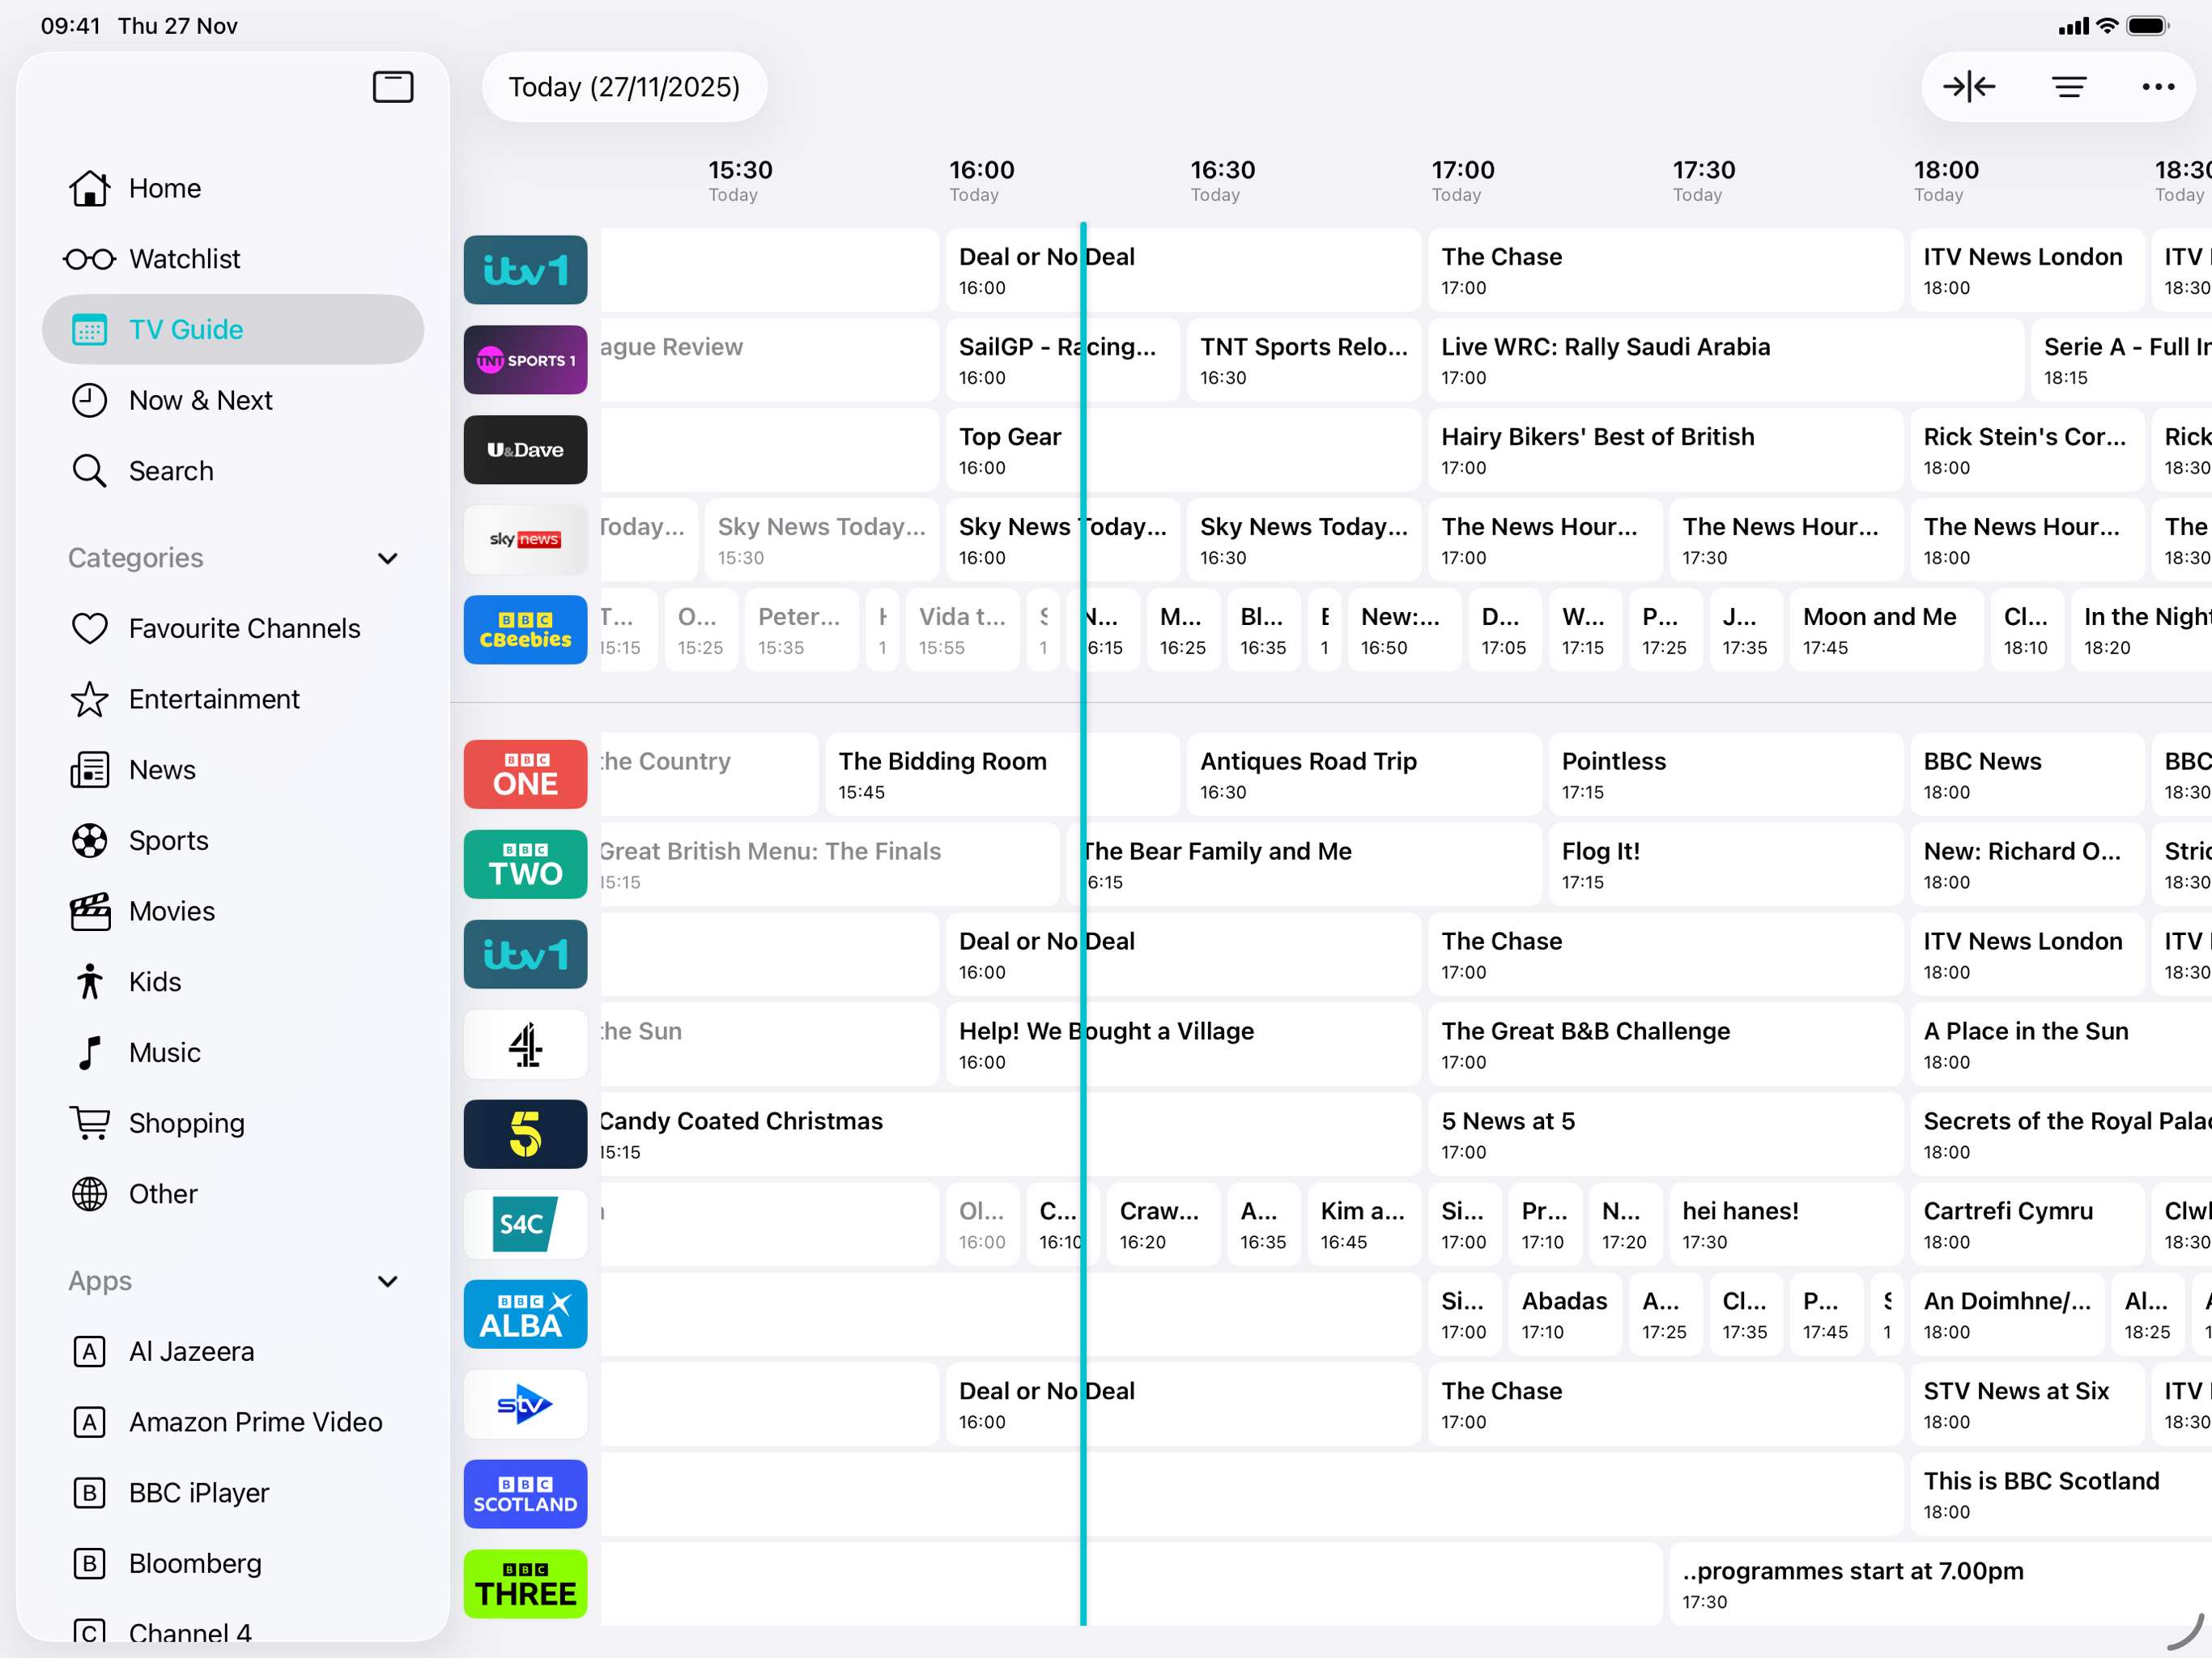Select the TNT Sports 1 channel logo

click(525, 360)
